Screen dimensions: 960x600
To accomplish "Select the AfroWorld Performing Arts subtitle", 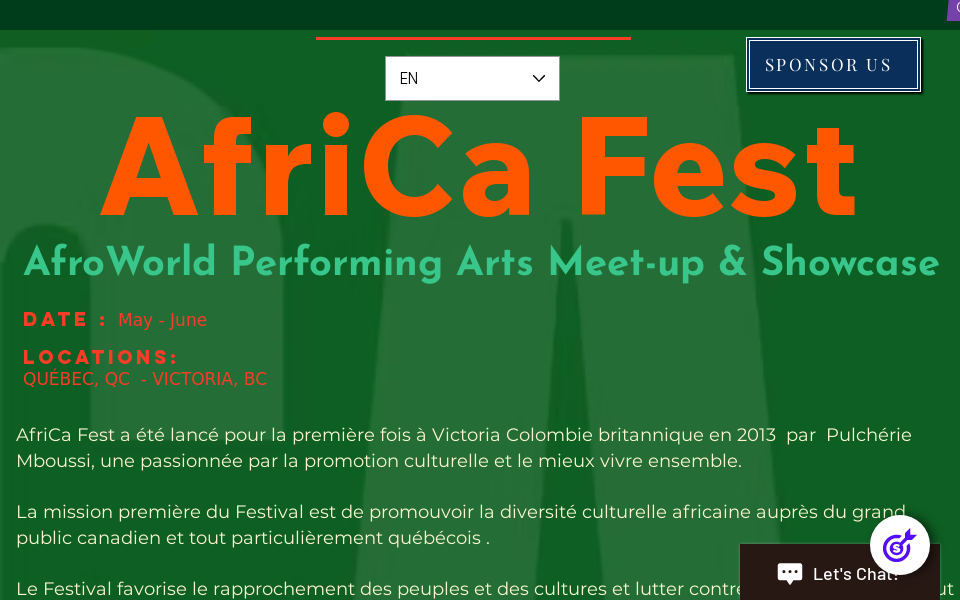I will [x=478, y=263].
